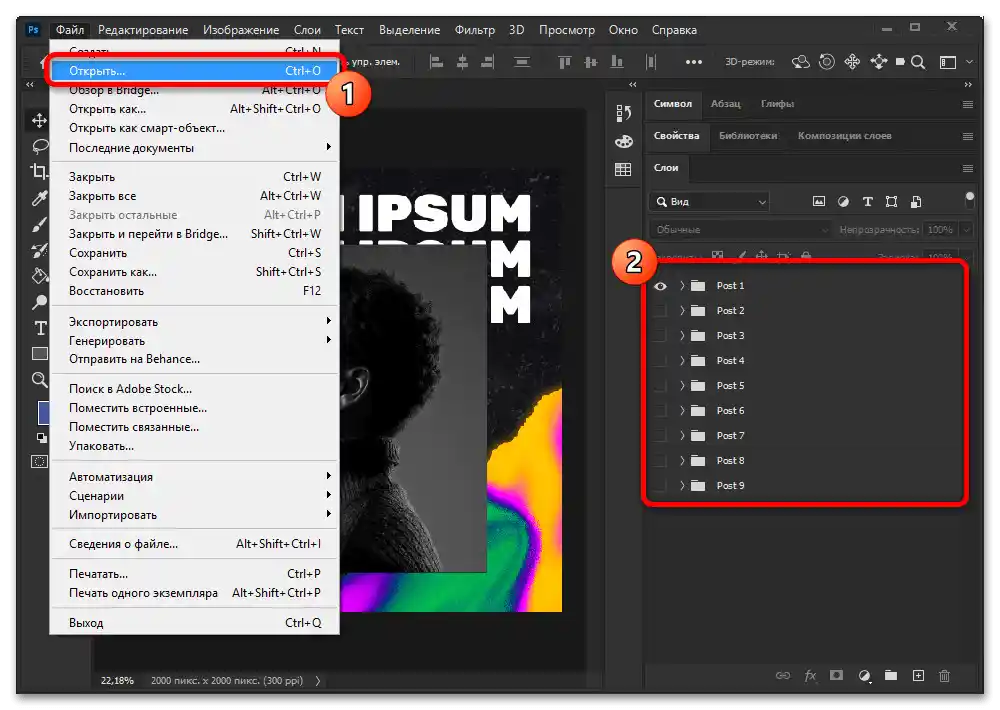The image size is (1000, 710).
Task: Filter layers by type T icon
Action: [x=867, y=202]
